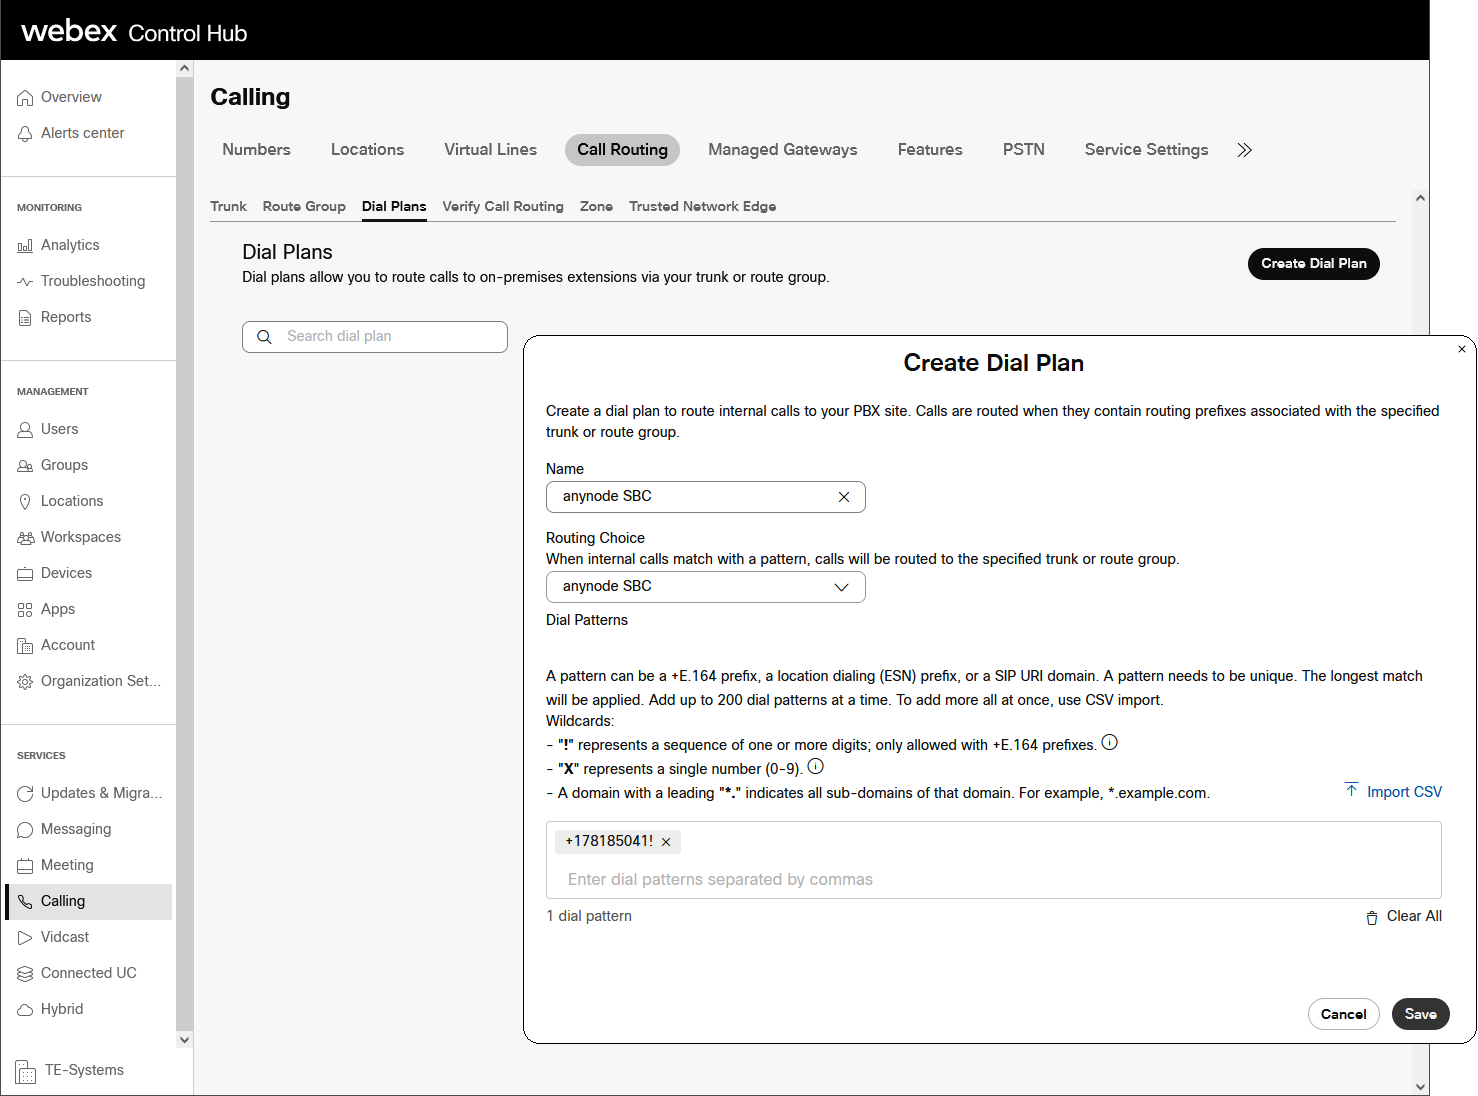Screen dimensions: 1478x1096
Task: Open the Routing Choice dropdown
Action: pos(706,587)
